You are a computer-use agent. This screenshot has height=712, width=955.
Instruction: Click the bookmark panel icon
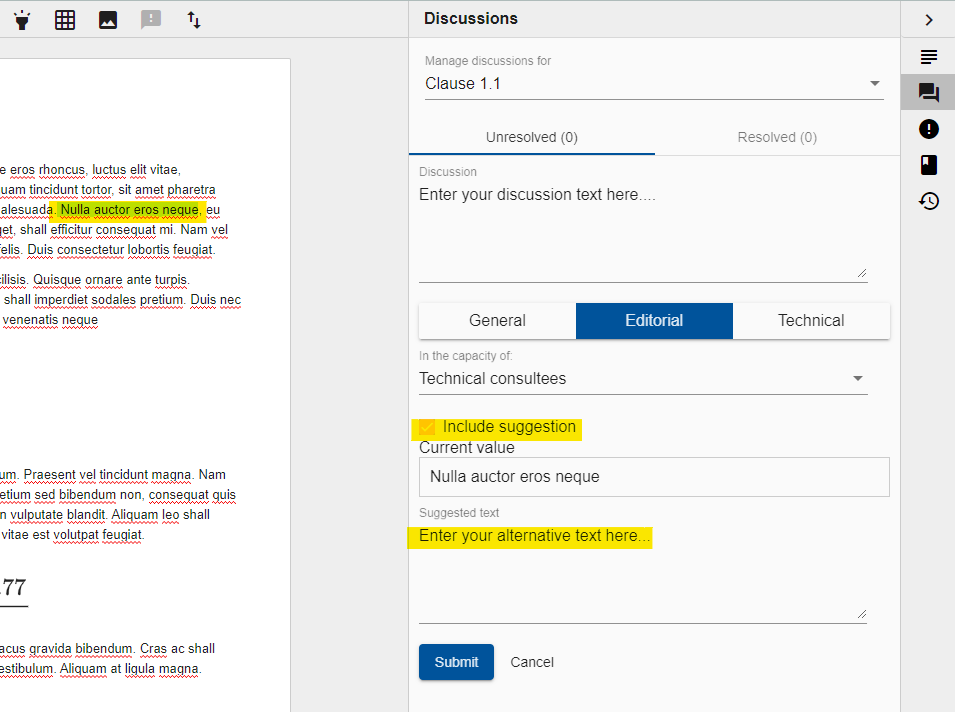[x=928, y=165]
